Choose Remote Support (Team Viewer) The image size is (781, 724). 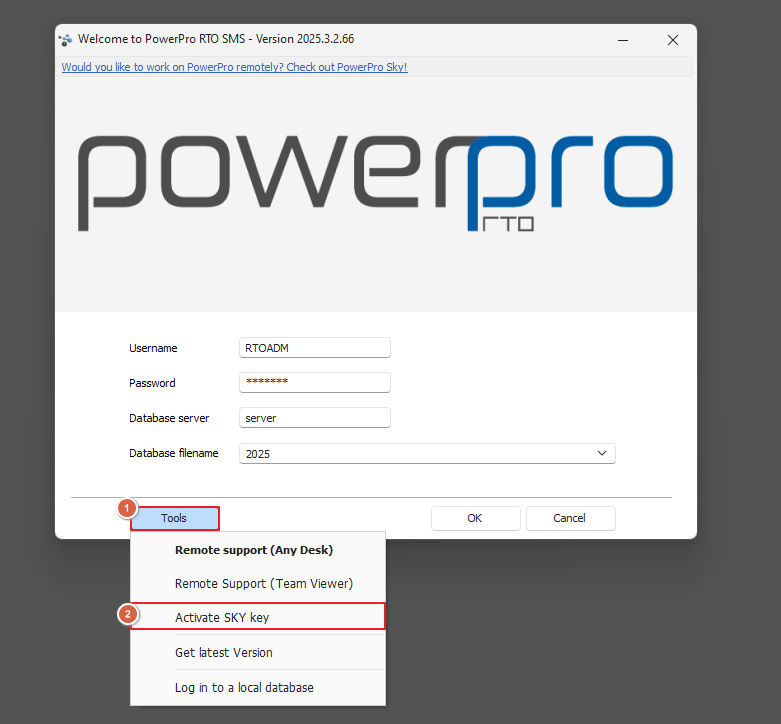click(x=258, y=584)
